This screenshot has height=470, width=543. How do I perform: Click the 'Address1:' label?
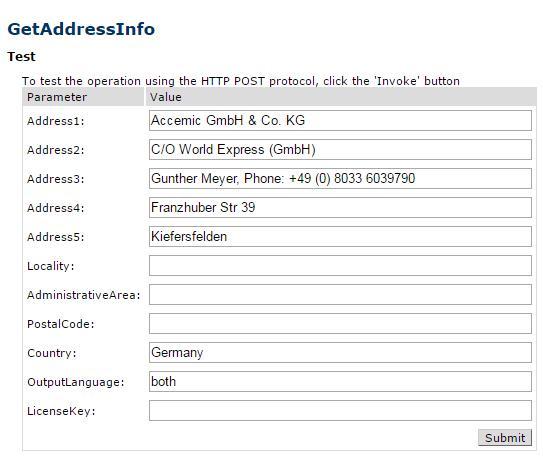(55, 121)
